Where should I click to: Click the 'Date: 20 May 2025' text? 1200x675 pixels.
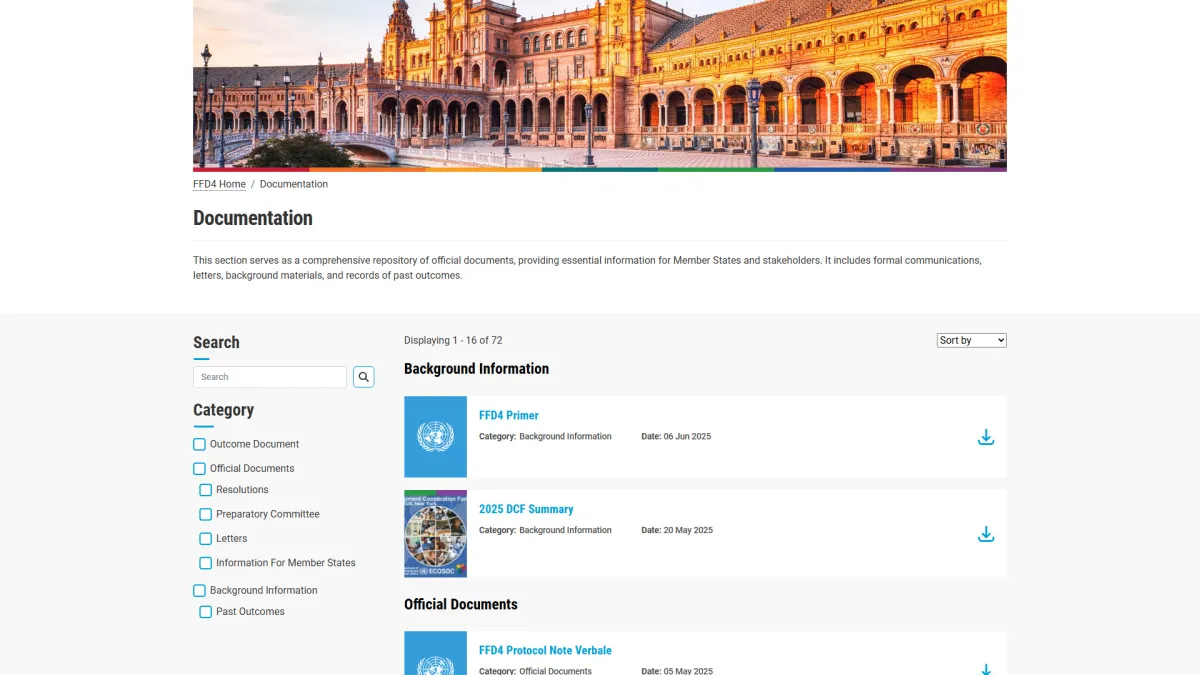point(677,530)
